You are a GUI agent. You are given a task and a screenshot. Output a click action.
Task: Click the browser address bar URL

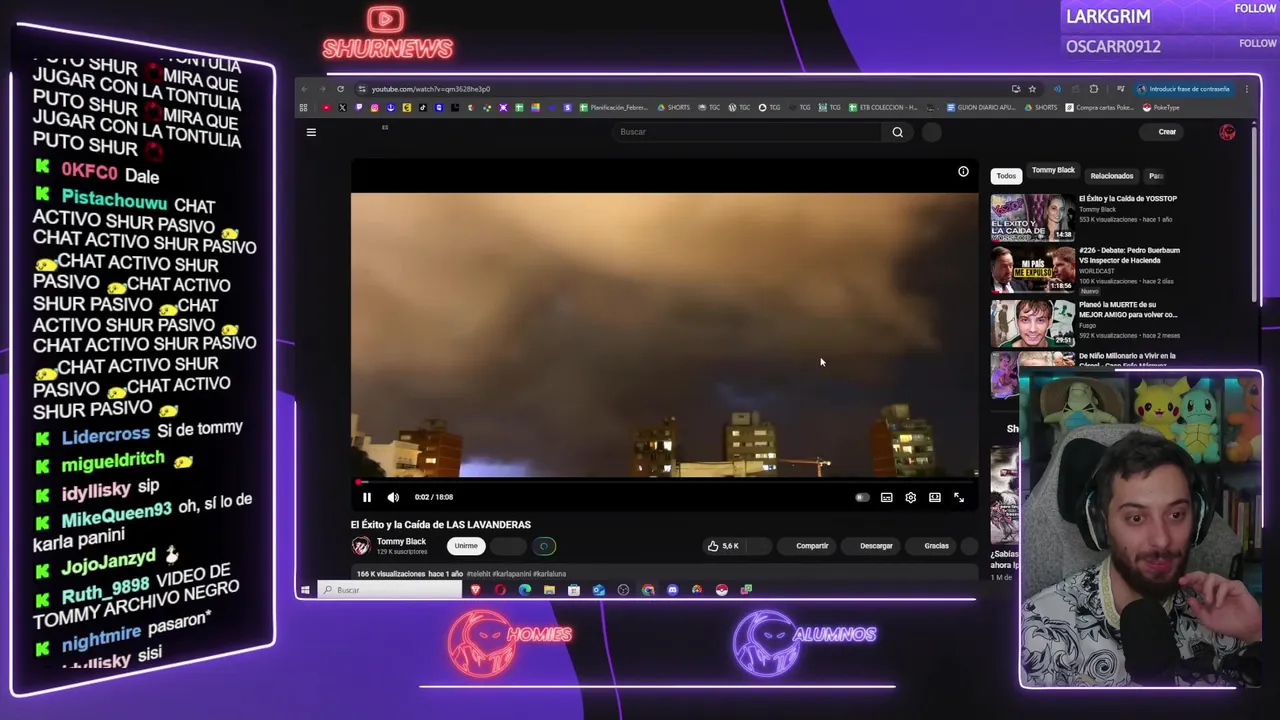tap(431, 89)
